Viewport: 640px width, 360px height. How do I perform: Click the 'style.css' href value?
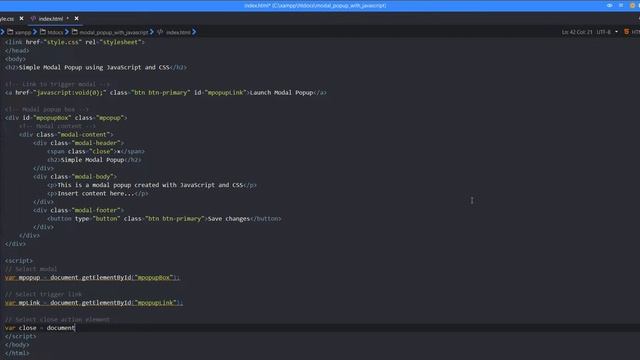pos(63,42)
